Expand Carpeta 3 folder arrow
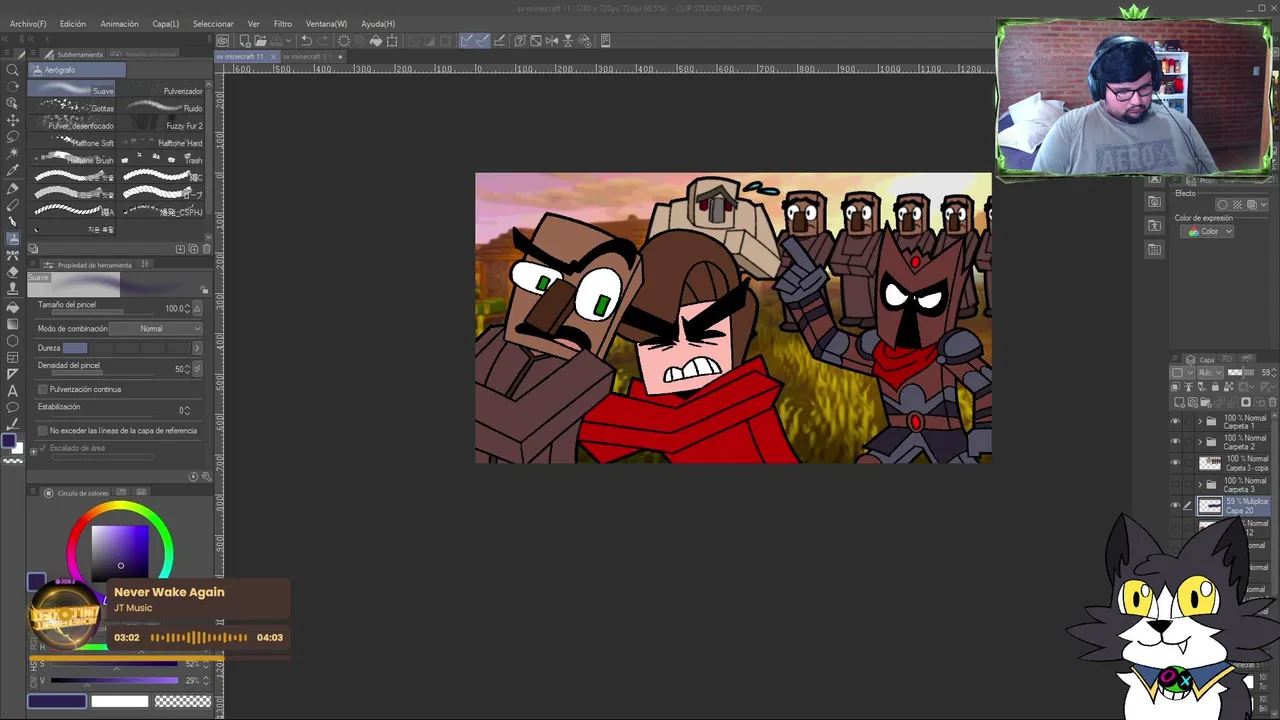Image resolution: width=1280 pixels, height=720 pixels. coord(1200,484)
